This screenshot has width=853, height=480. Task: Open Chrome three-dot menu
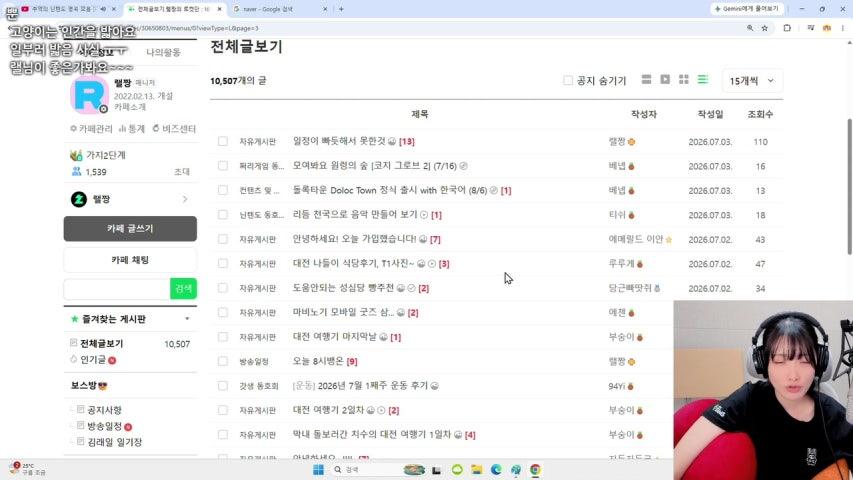tap(843, 28)
